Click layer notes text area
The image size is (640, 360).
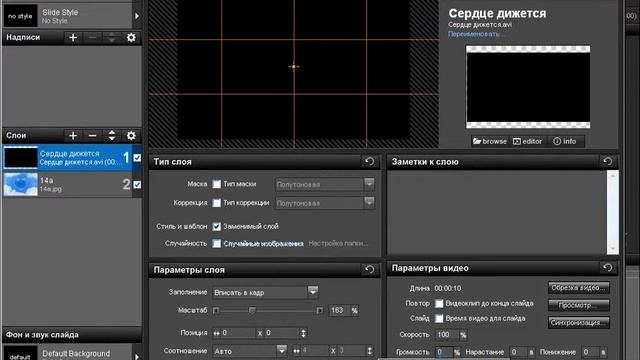coord(497,212)
